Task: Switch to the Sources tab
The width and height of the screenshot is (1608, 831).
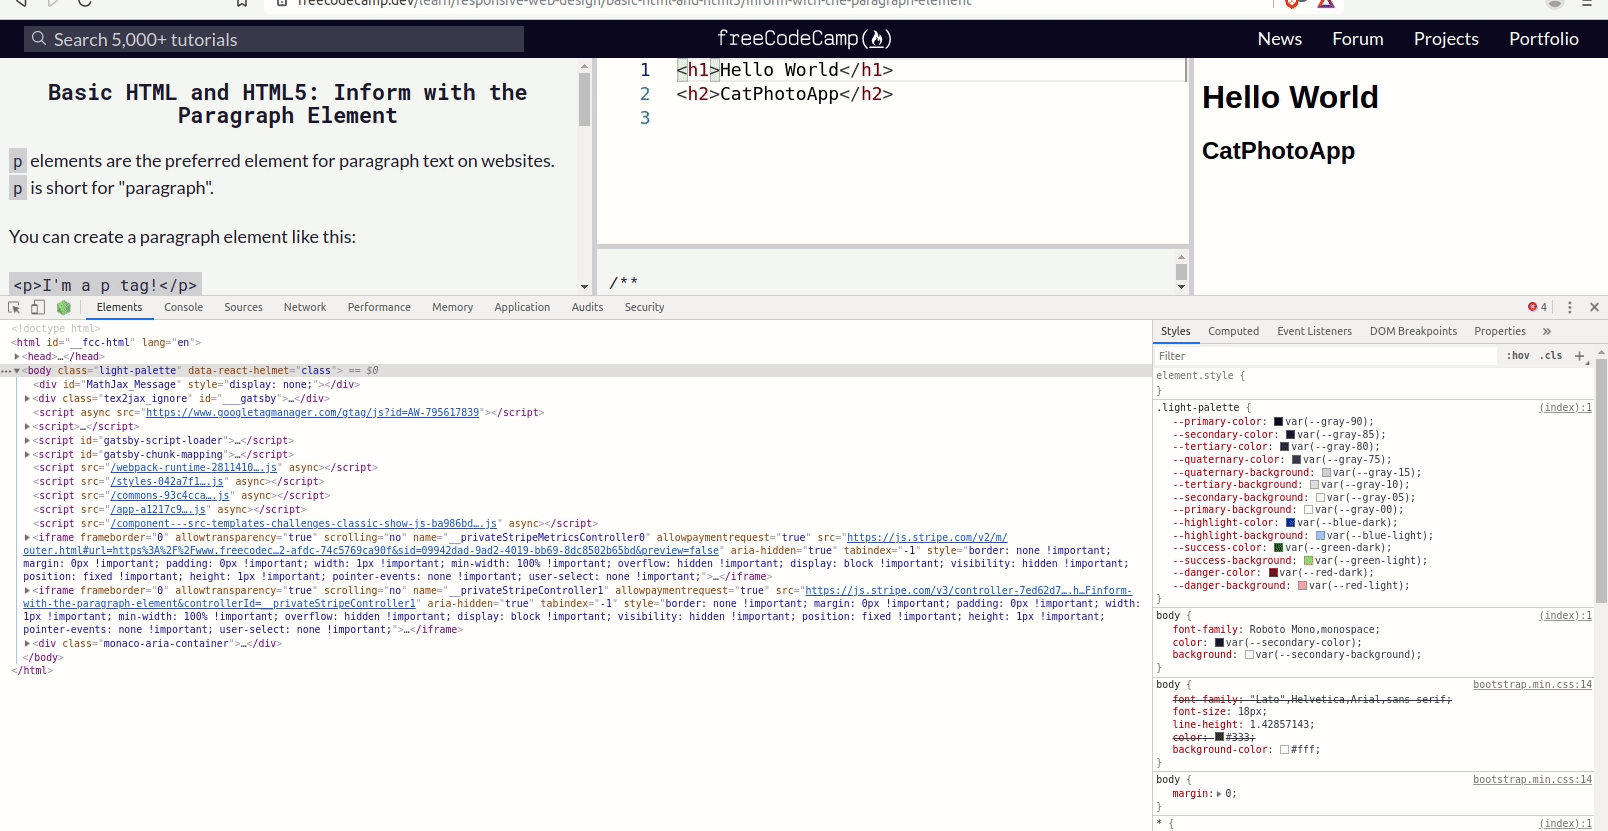Action: point(244,307)
